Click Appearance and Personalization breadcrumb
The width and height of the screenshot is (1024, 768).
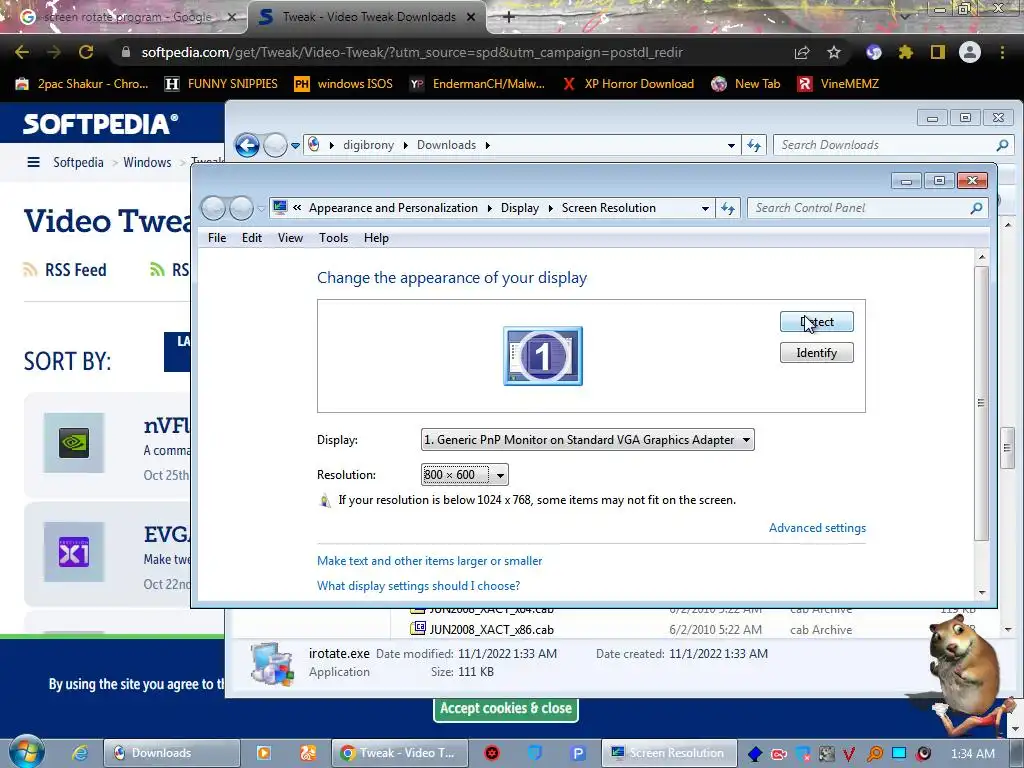tap(393, 208)
